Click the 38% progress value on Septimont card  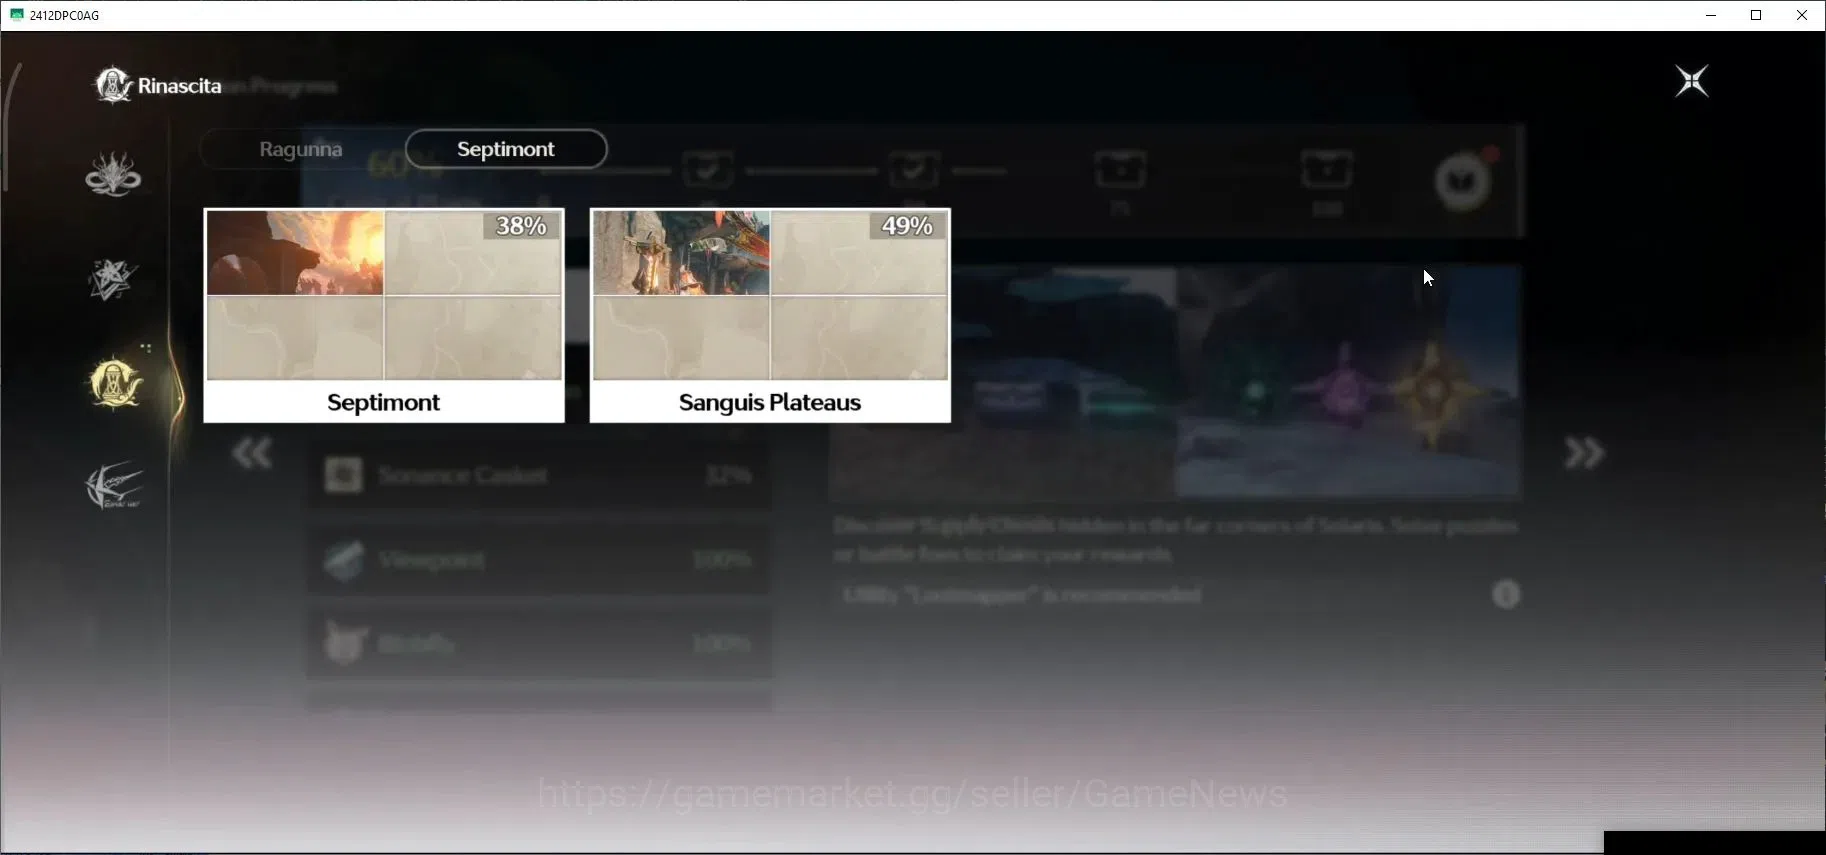coord(521,226)
